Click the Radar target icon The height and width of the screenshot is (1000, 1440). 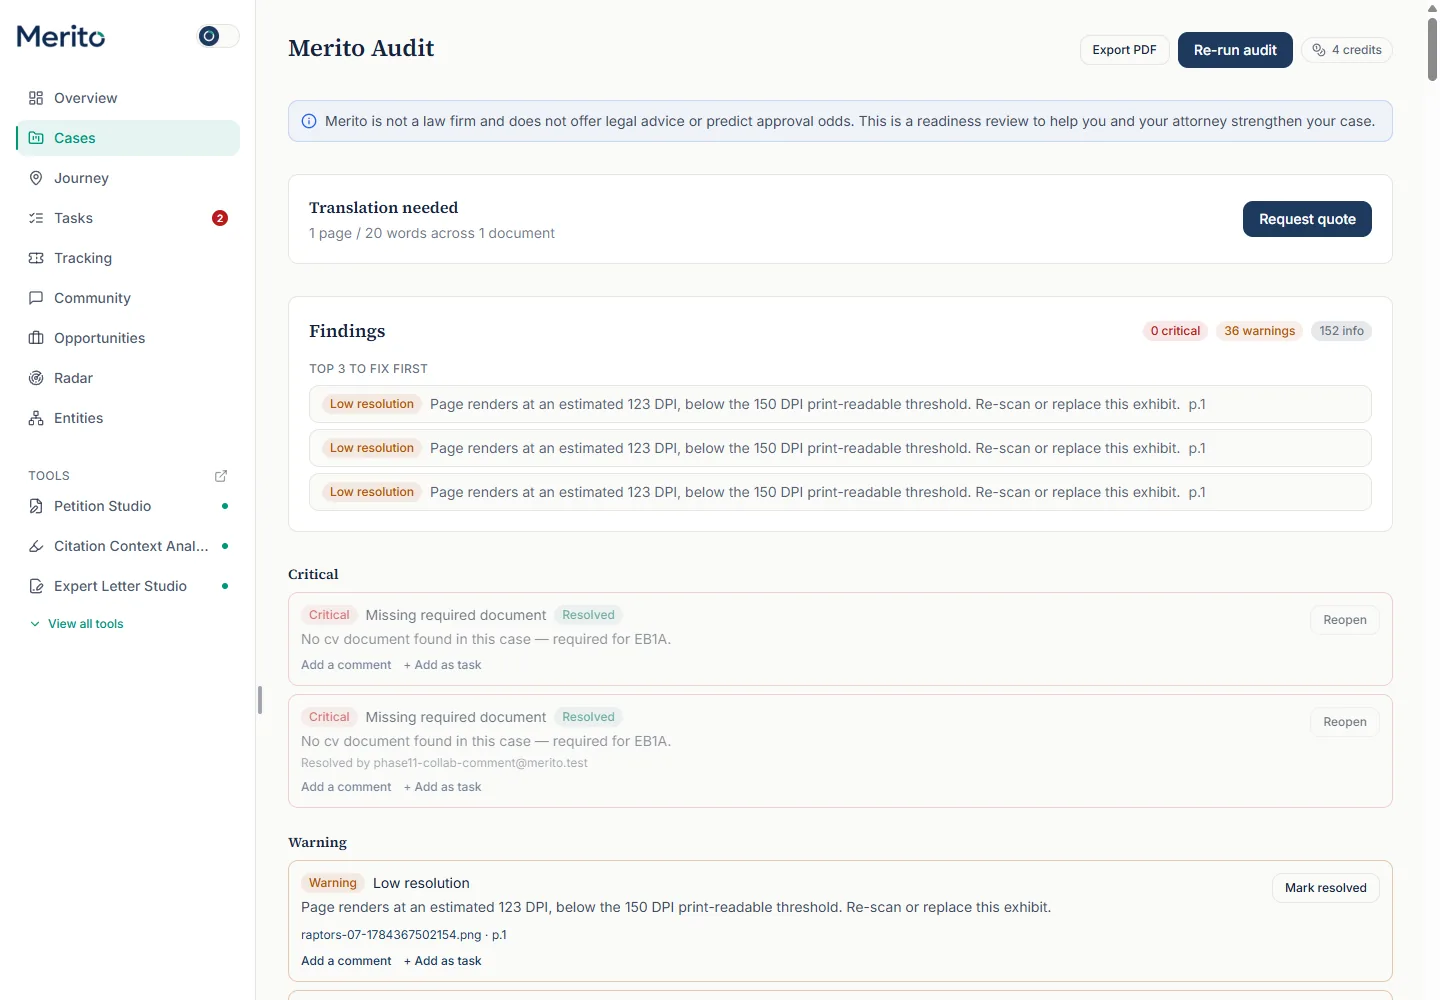pyautogui.click(x=36, y=378)
